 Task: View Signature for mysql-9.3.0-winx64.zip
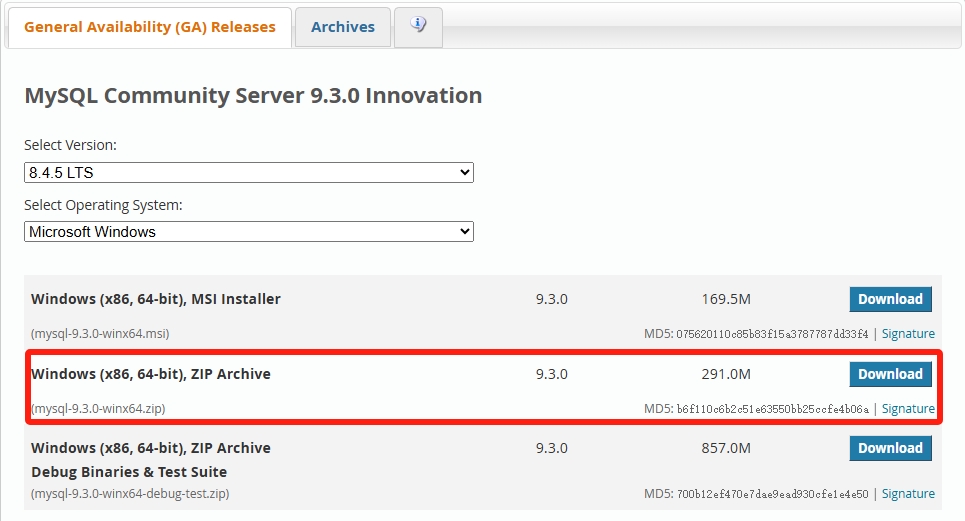pyautogui.click(x=908, y=409)
